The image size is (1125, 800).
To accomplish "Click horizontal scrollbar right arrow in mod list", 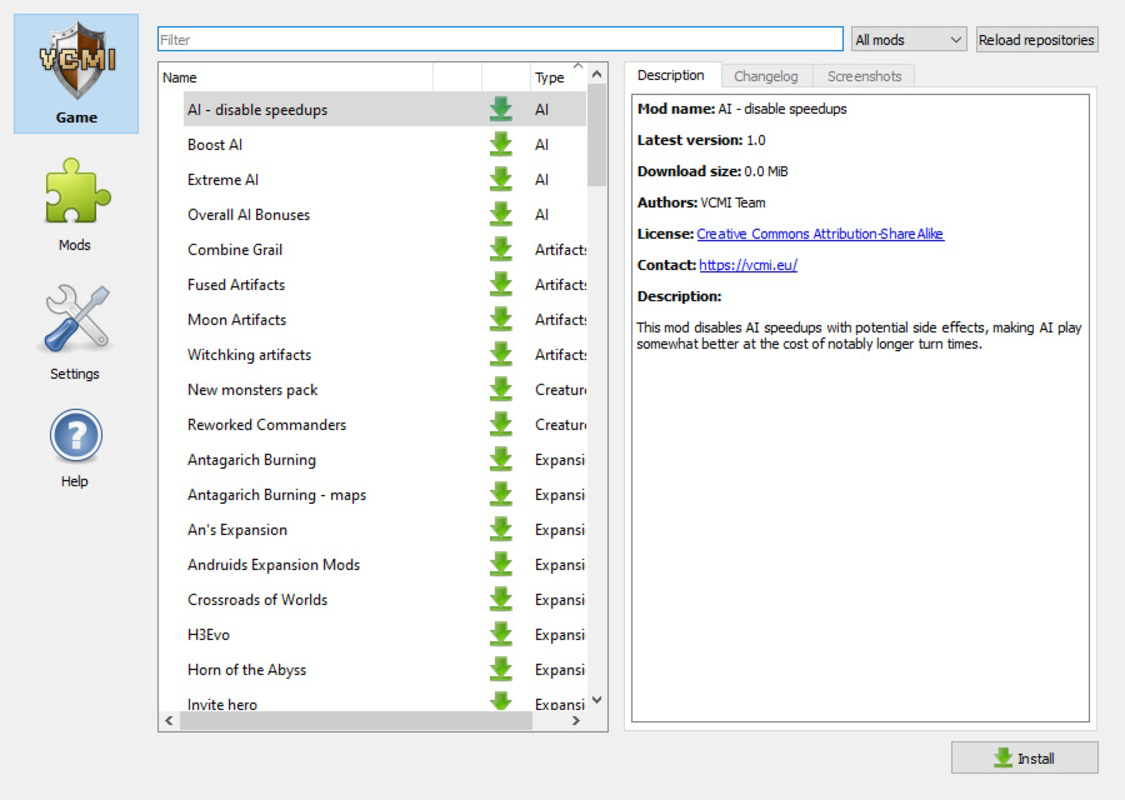I will 576,720.
